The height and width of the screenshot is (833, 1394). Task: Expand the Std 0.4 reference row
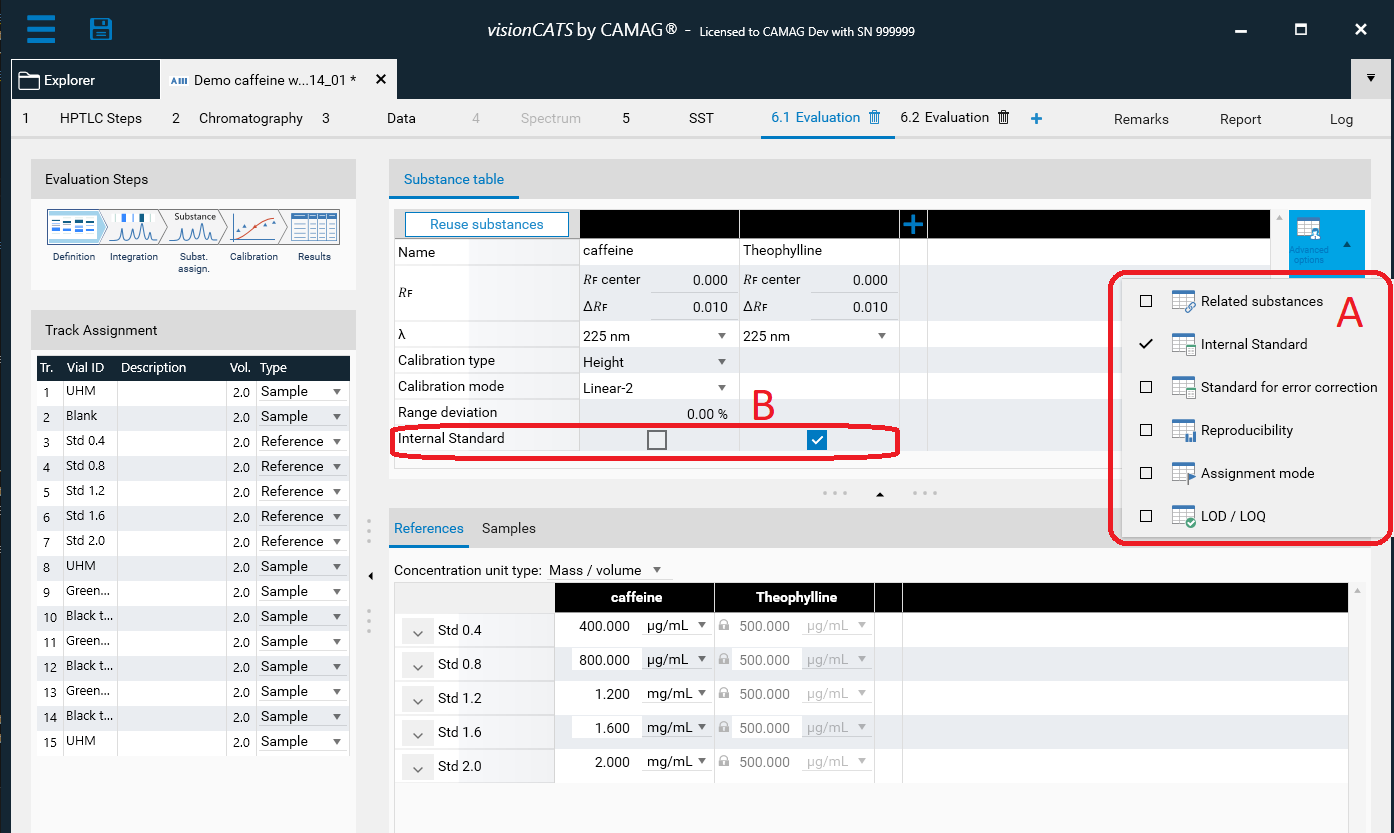(418, 631)
